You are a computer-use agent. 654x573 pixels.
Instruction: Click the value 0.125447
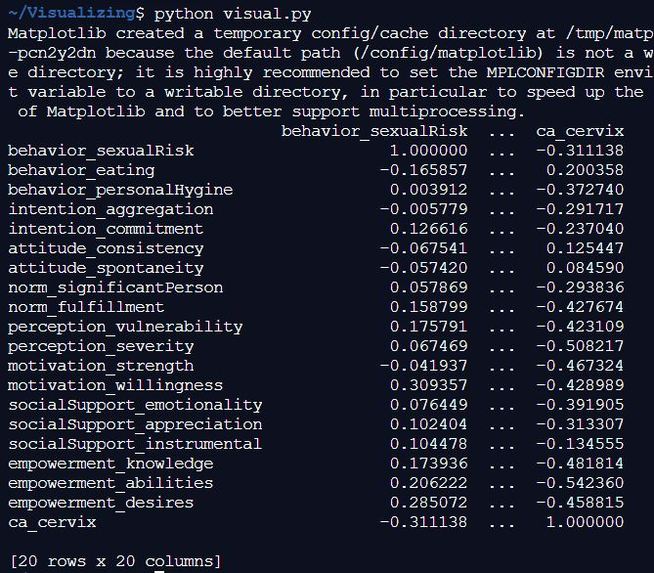point(585,249)
